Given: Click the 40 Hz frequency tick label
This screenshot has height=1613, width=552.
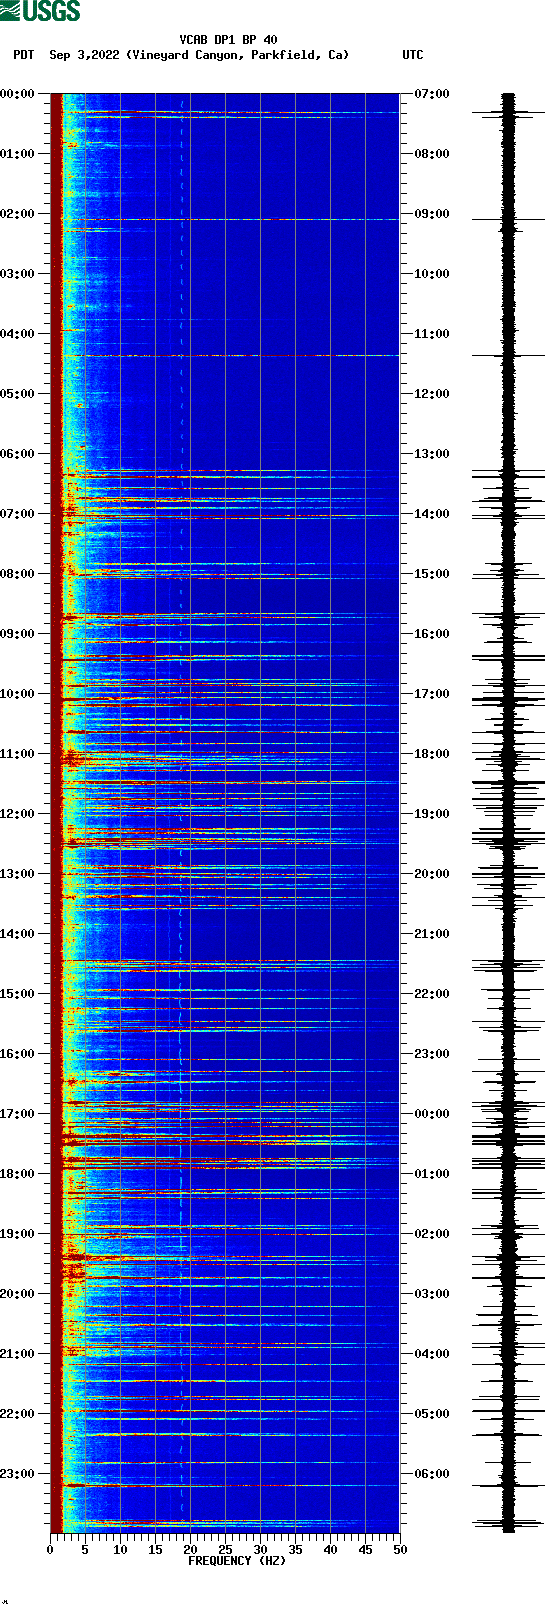Looking at the screenshot, I should (x=330, y=1550).
